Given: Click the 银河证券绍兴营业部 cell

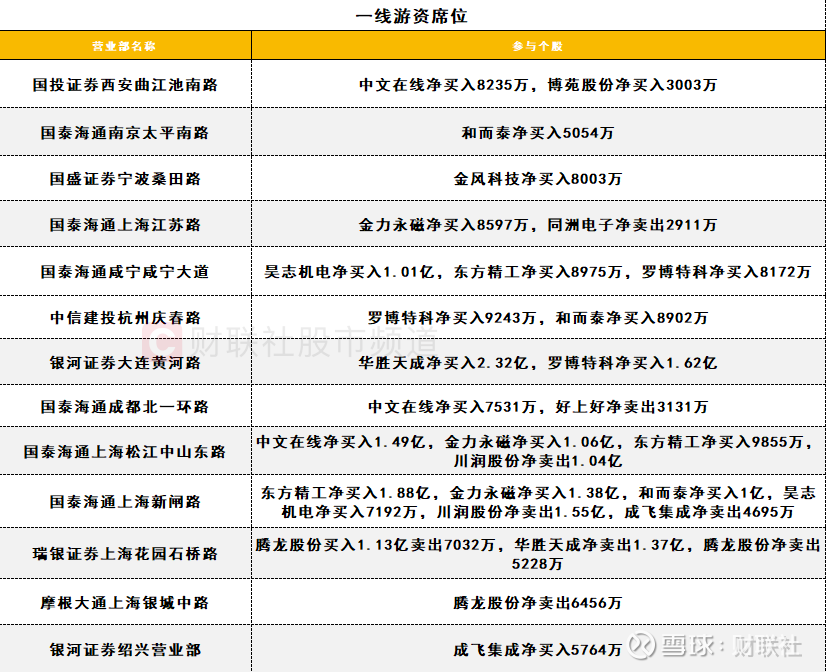Looking at the screenshot, I should tap(125, 650).
